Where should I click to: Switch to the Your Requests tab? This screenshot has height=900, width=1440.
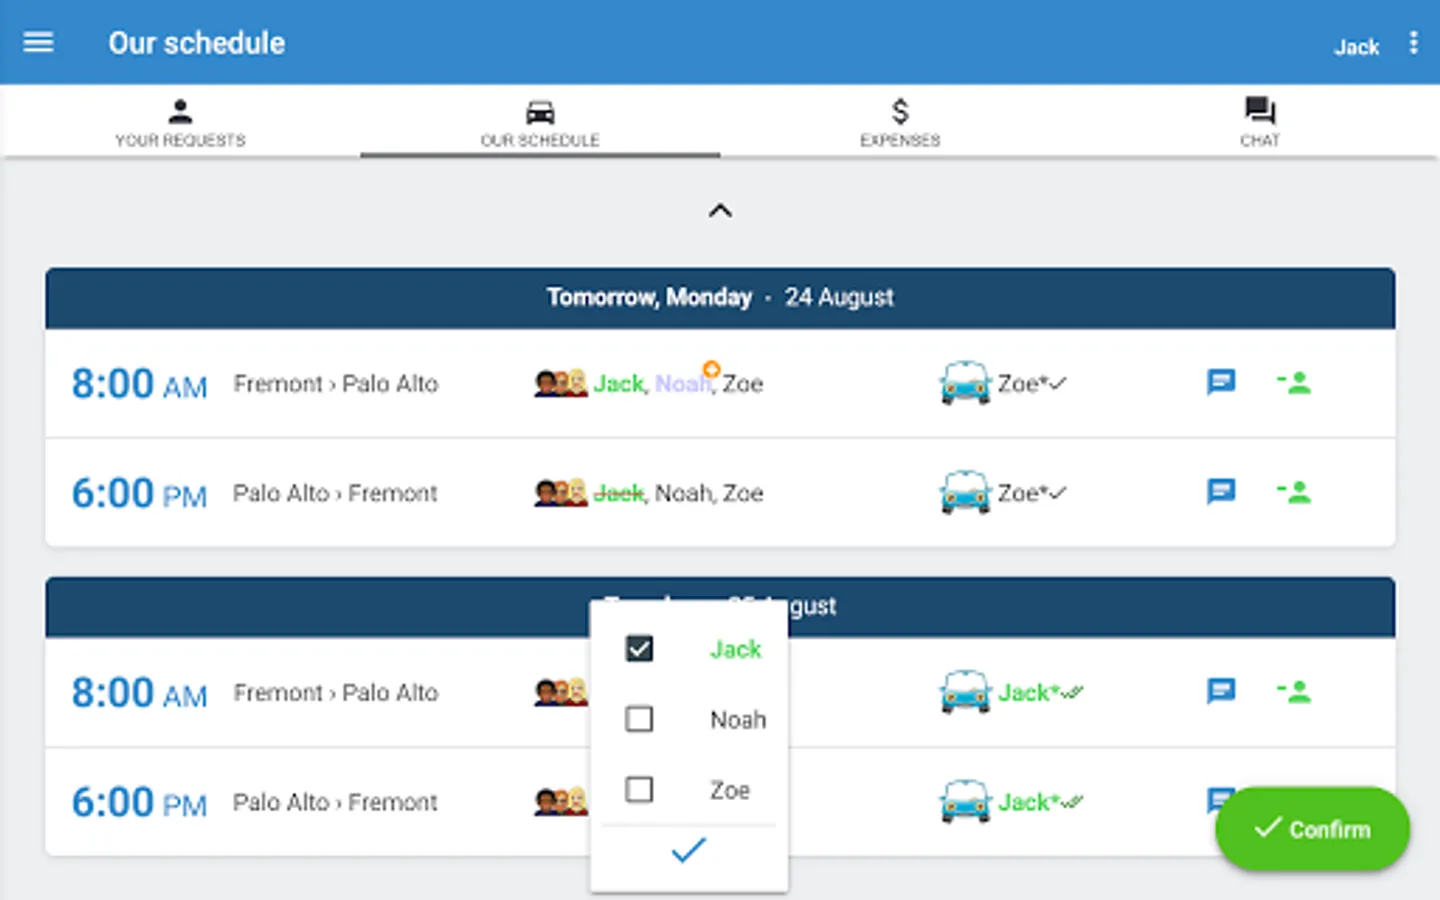tap(180, 122)
